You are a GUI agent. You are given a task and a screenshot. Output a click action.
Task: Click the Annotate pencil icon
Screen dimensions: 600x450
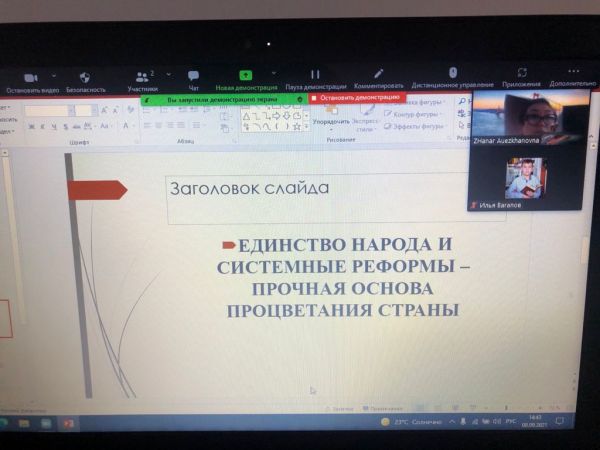tap(378, 74)
